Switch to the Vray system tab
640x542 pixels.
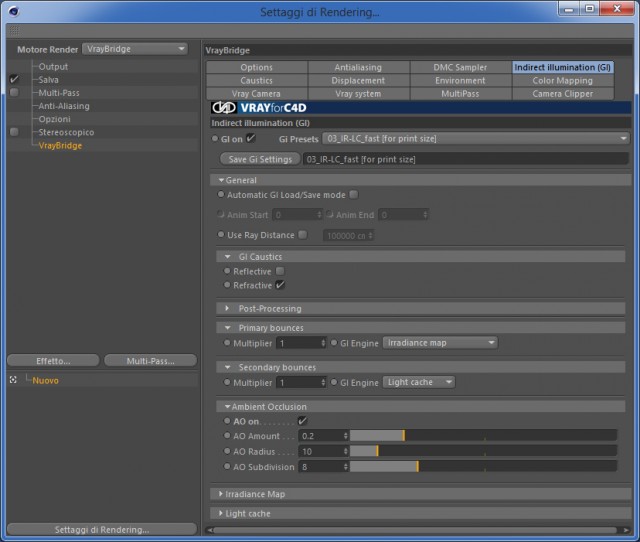(x=358, y=93)
